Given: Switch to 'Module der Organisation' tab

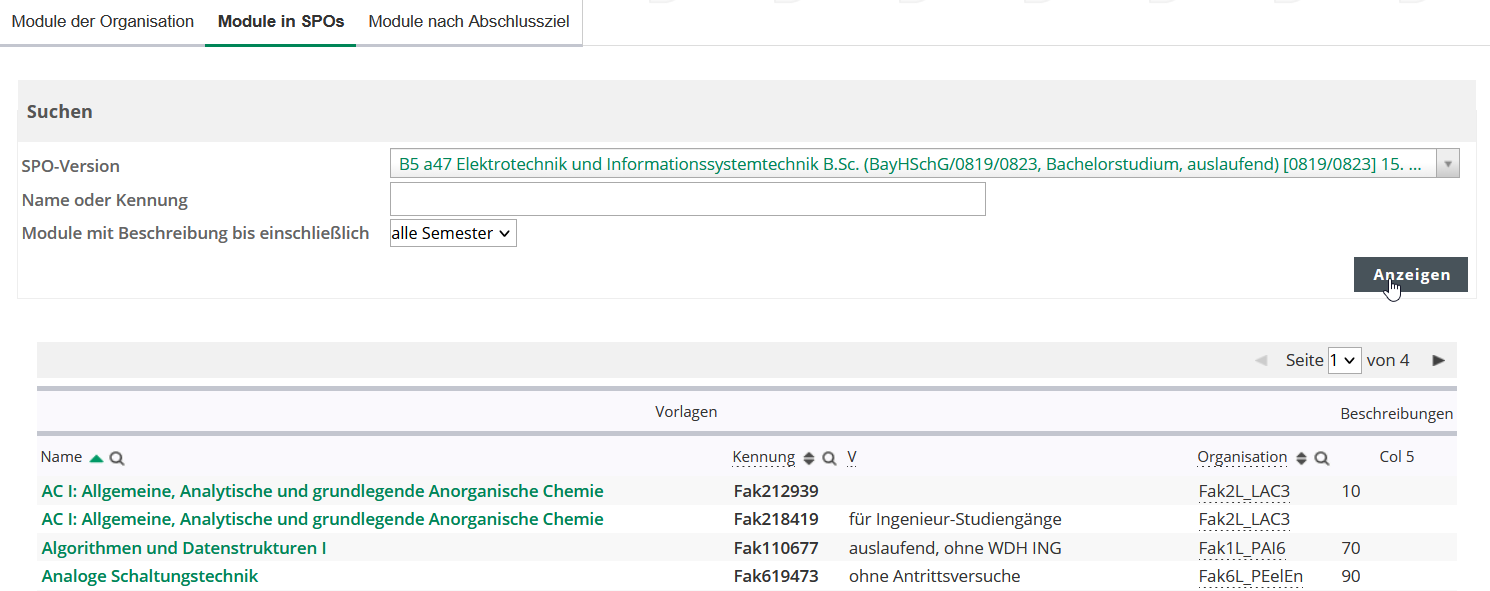Looking at the screenshot, I should (x=102, y=22).
